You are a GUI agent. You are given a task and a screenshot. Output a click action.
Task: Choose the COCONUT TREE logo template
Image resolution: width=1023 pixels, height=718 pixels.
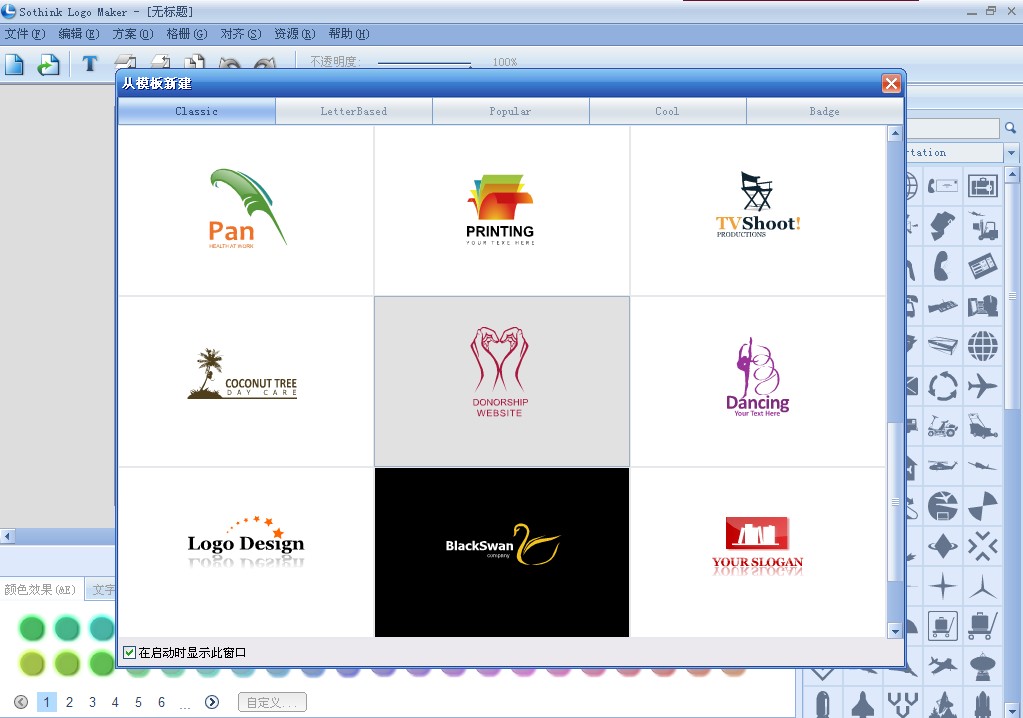pyautogui.click(x=246, y=381)
